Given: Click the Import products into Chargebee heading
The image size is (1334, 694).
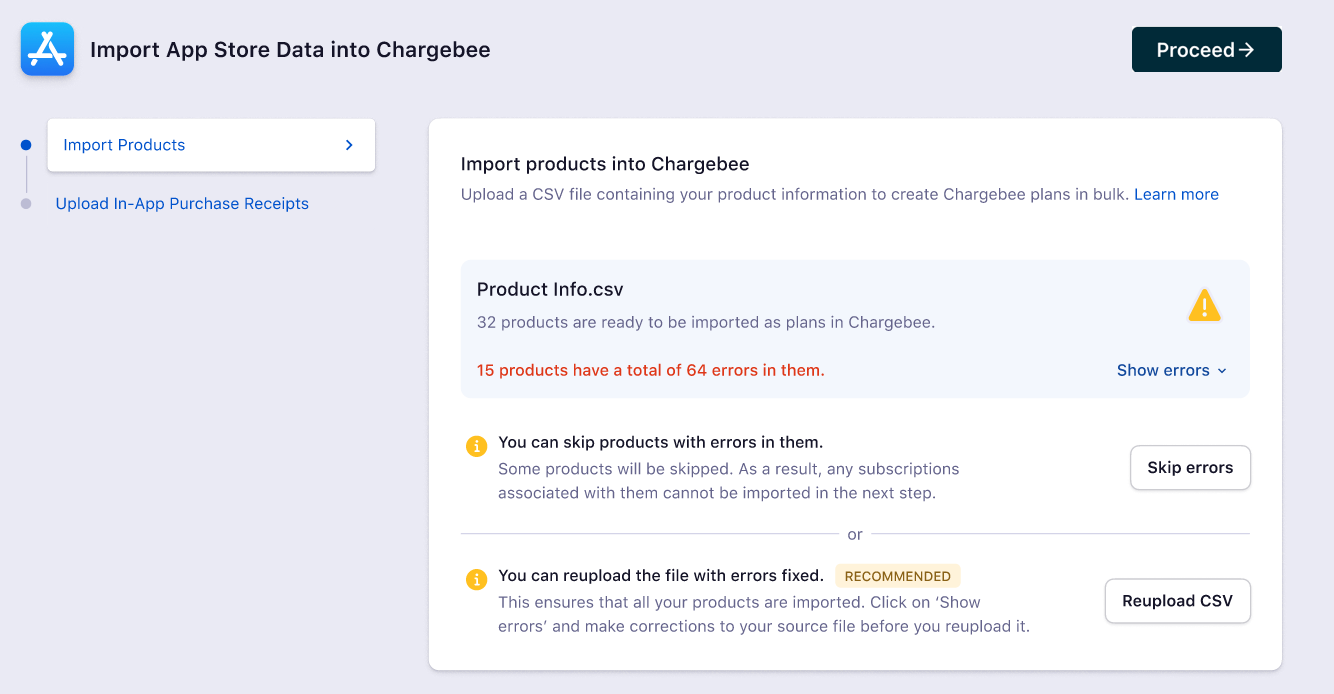Looking at the screenshot, I should pos(605,164).
